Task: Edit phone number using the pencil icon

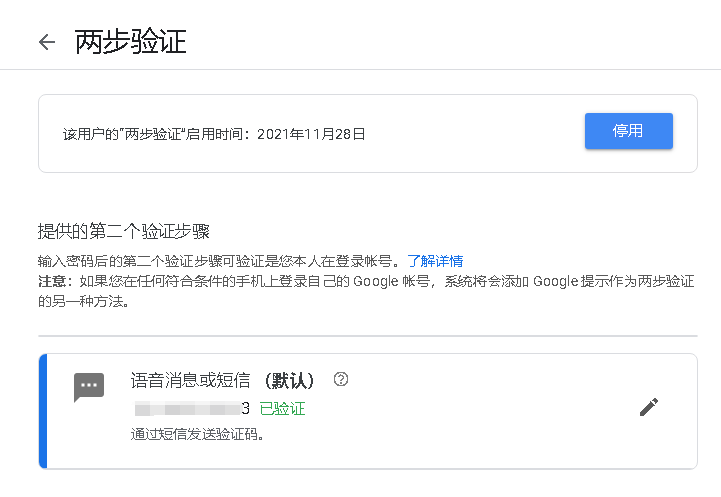Action: coord(649,407)
